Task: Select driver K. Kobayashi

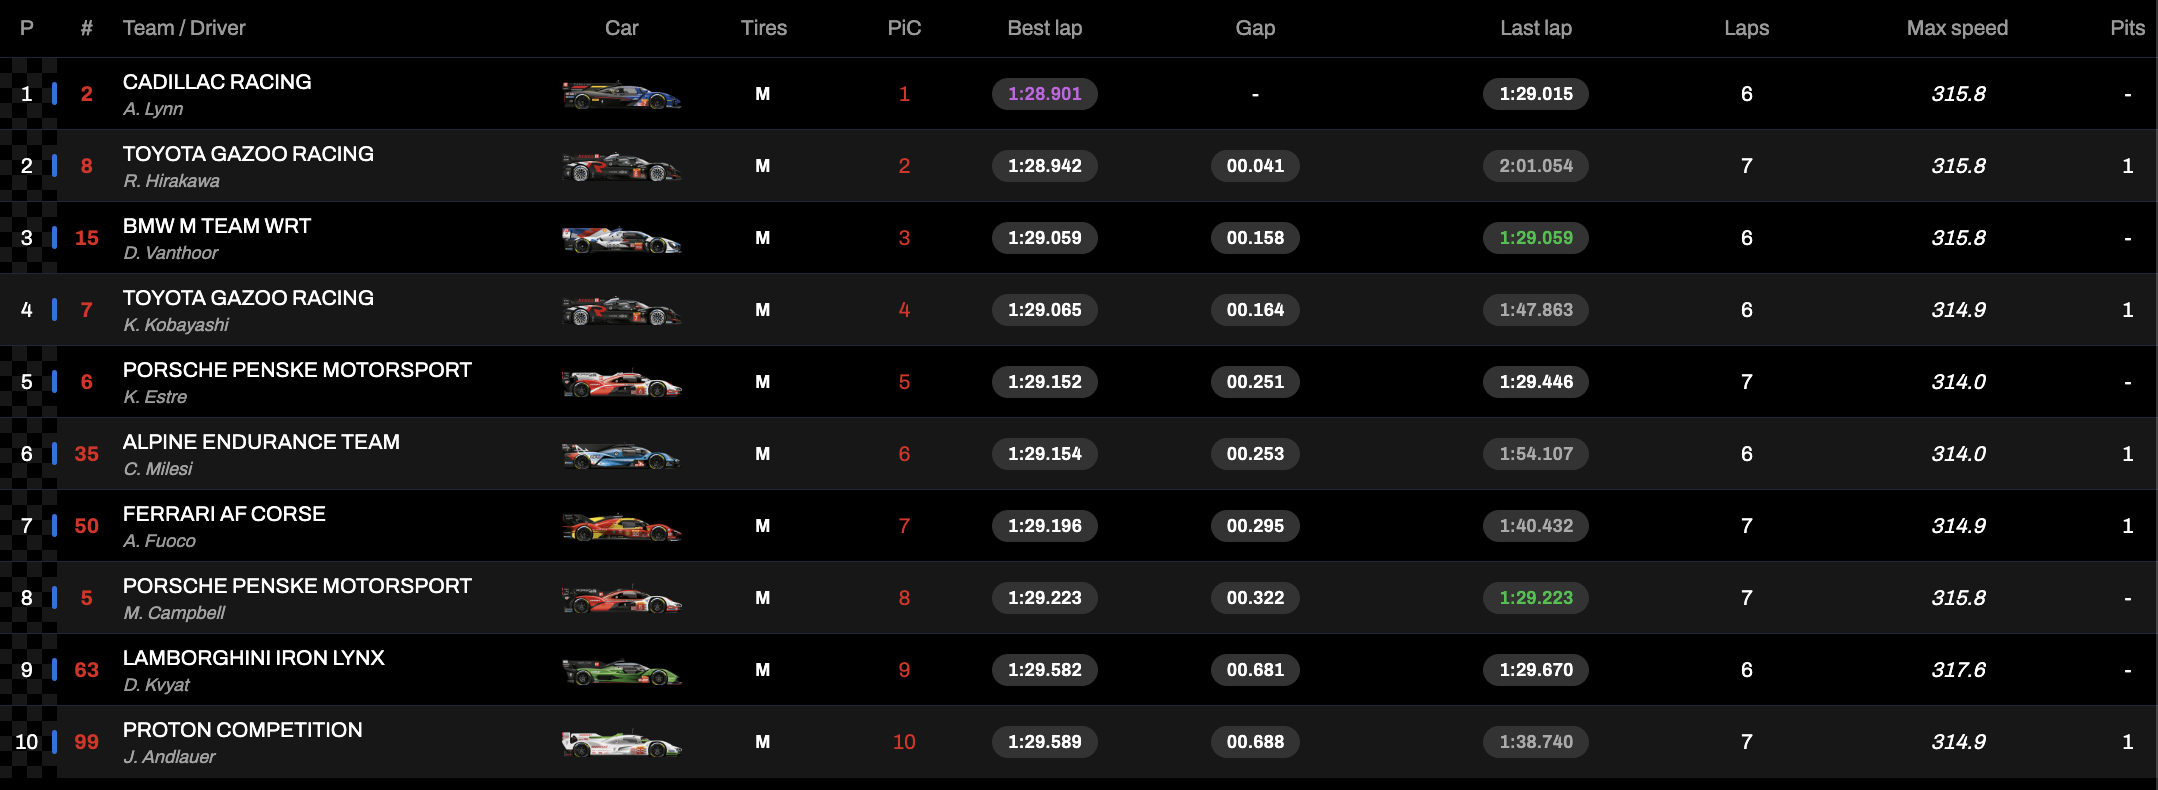Action: 176,325
